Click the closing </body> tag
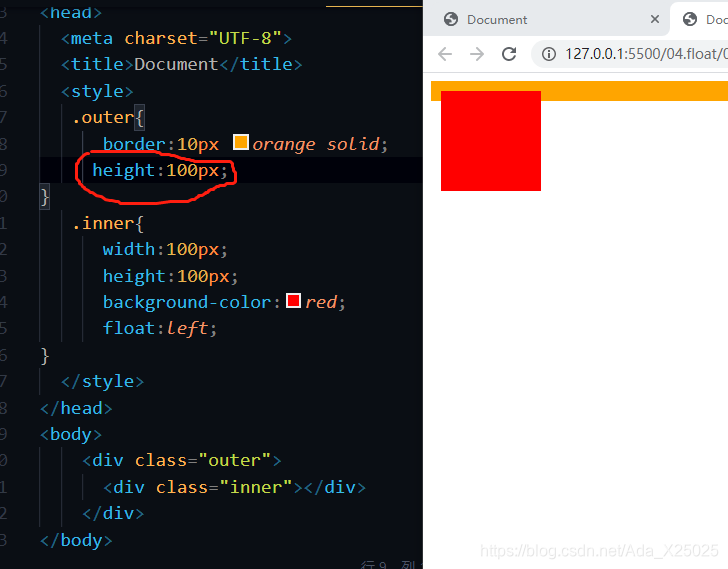The height and width of the screenshot is (569, 728). tap(76, 541)
